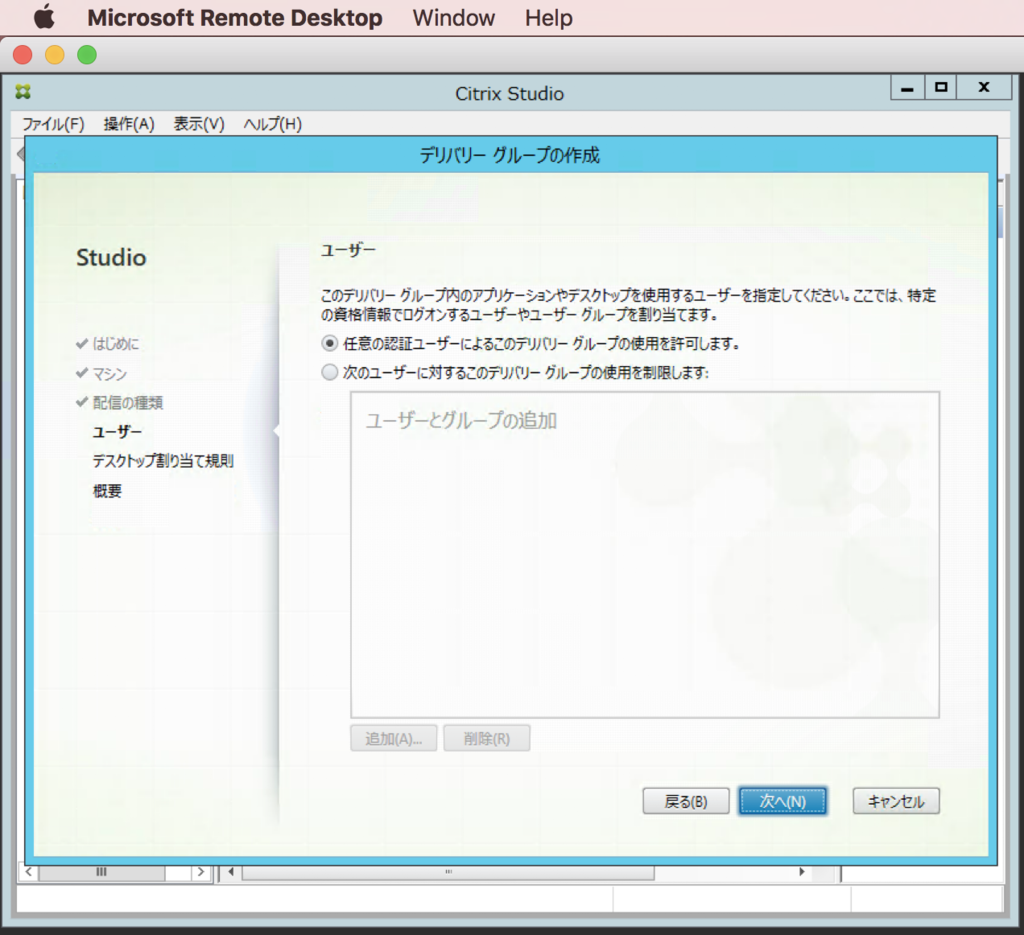Click the ユーザー section heading

[x=348, y=250]
